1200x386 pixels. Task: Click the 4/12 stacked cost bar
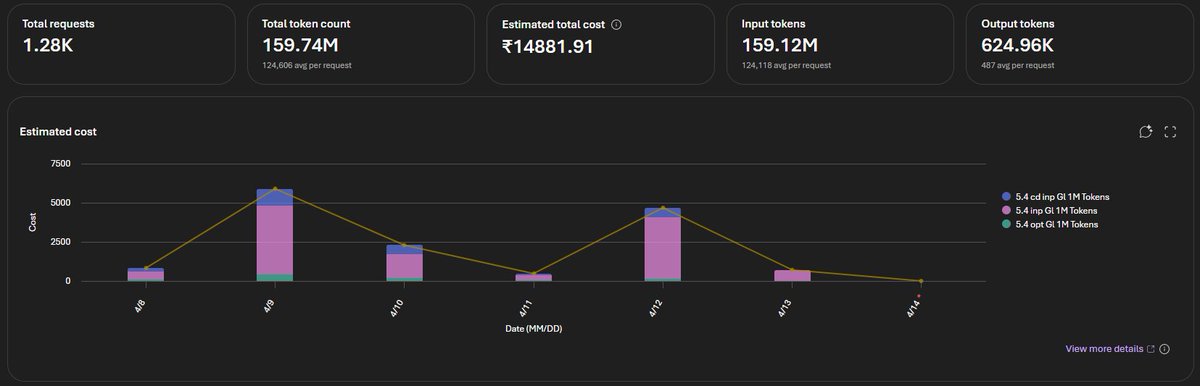click(x=663, y=245)
